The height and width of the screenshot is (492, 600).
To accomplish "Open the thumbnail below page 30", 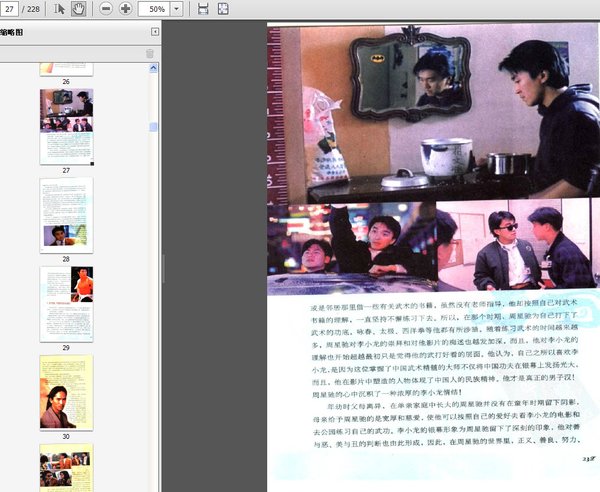I will 67,468.
